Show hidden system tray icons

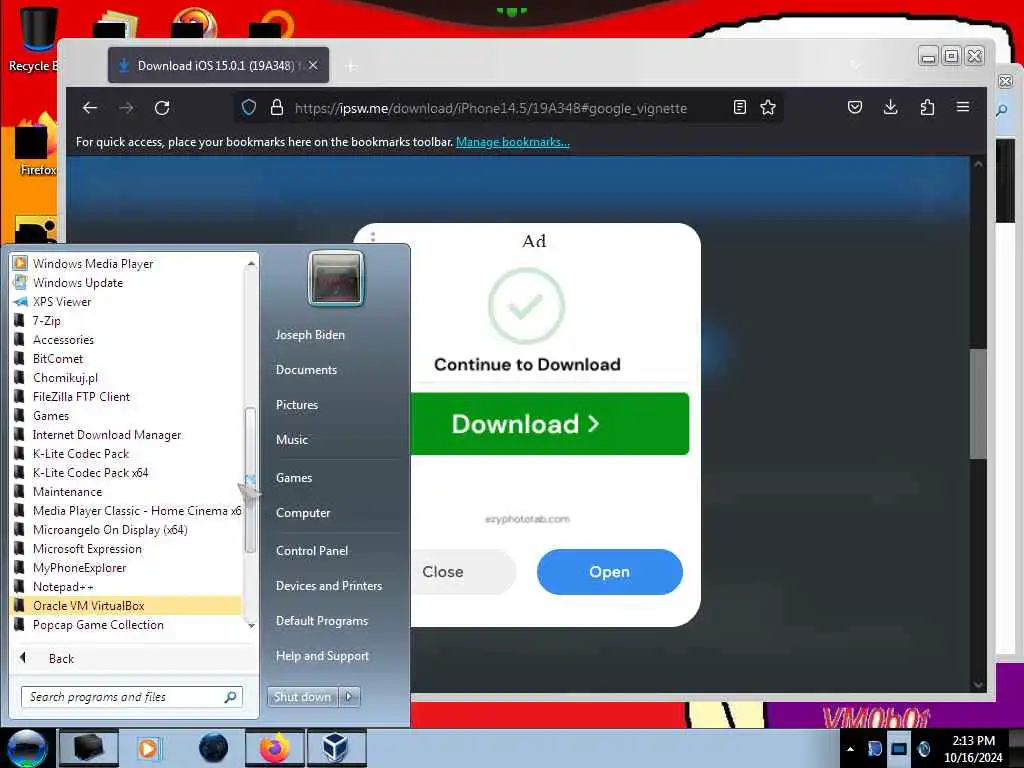tap(850, 749)
